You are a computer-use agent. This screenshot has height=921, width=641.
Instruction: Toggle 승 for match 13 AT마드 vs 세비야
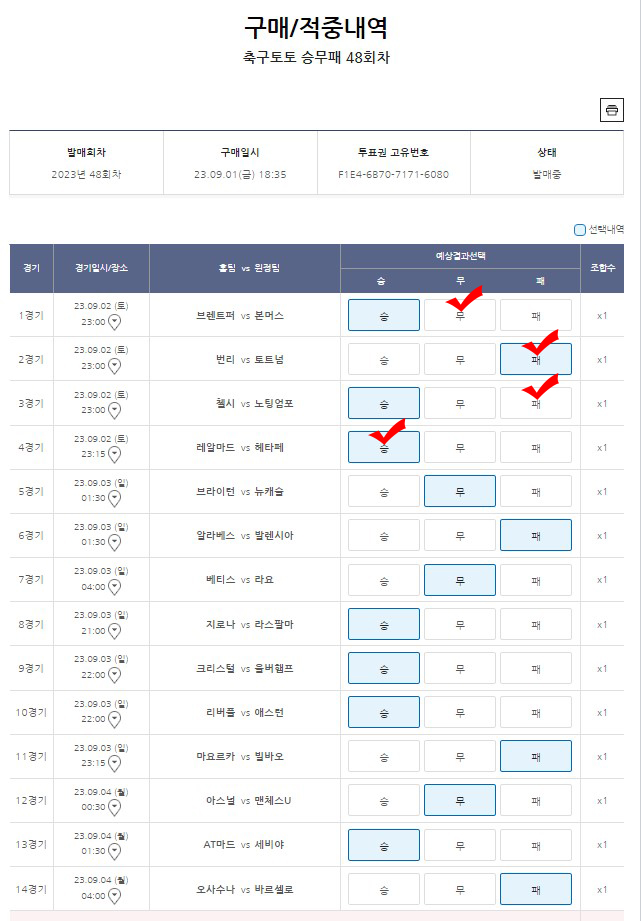(x=384, y=845)
